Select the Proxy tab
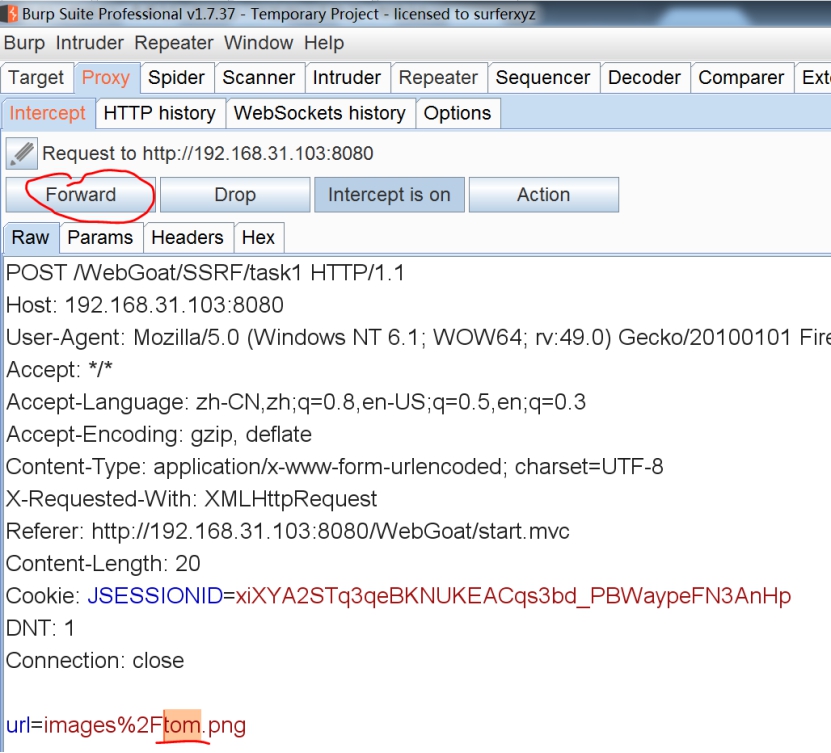The height and width of the screenshot is (753, 831). (106, 78)
